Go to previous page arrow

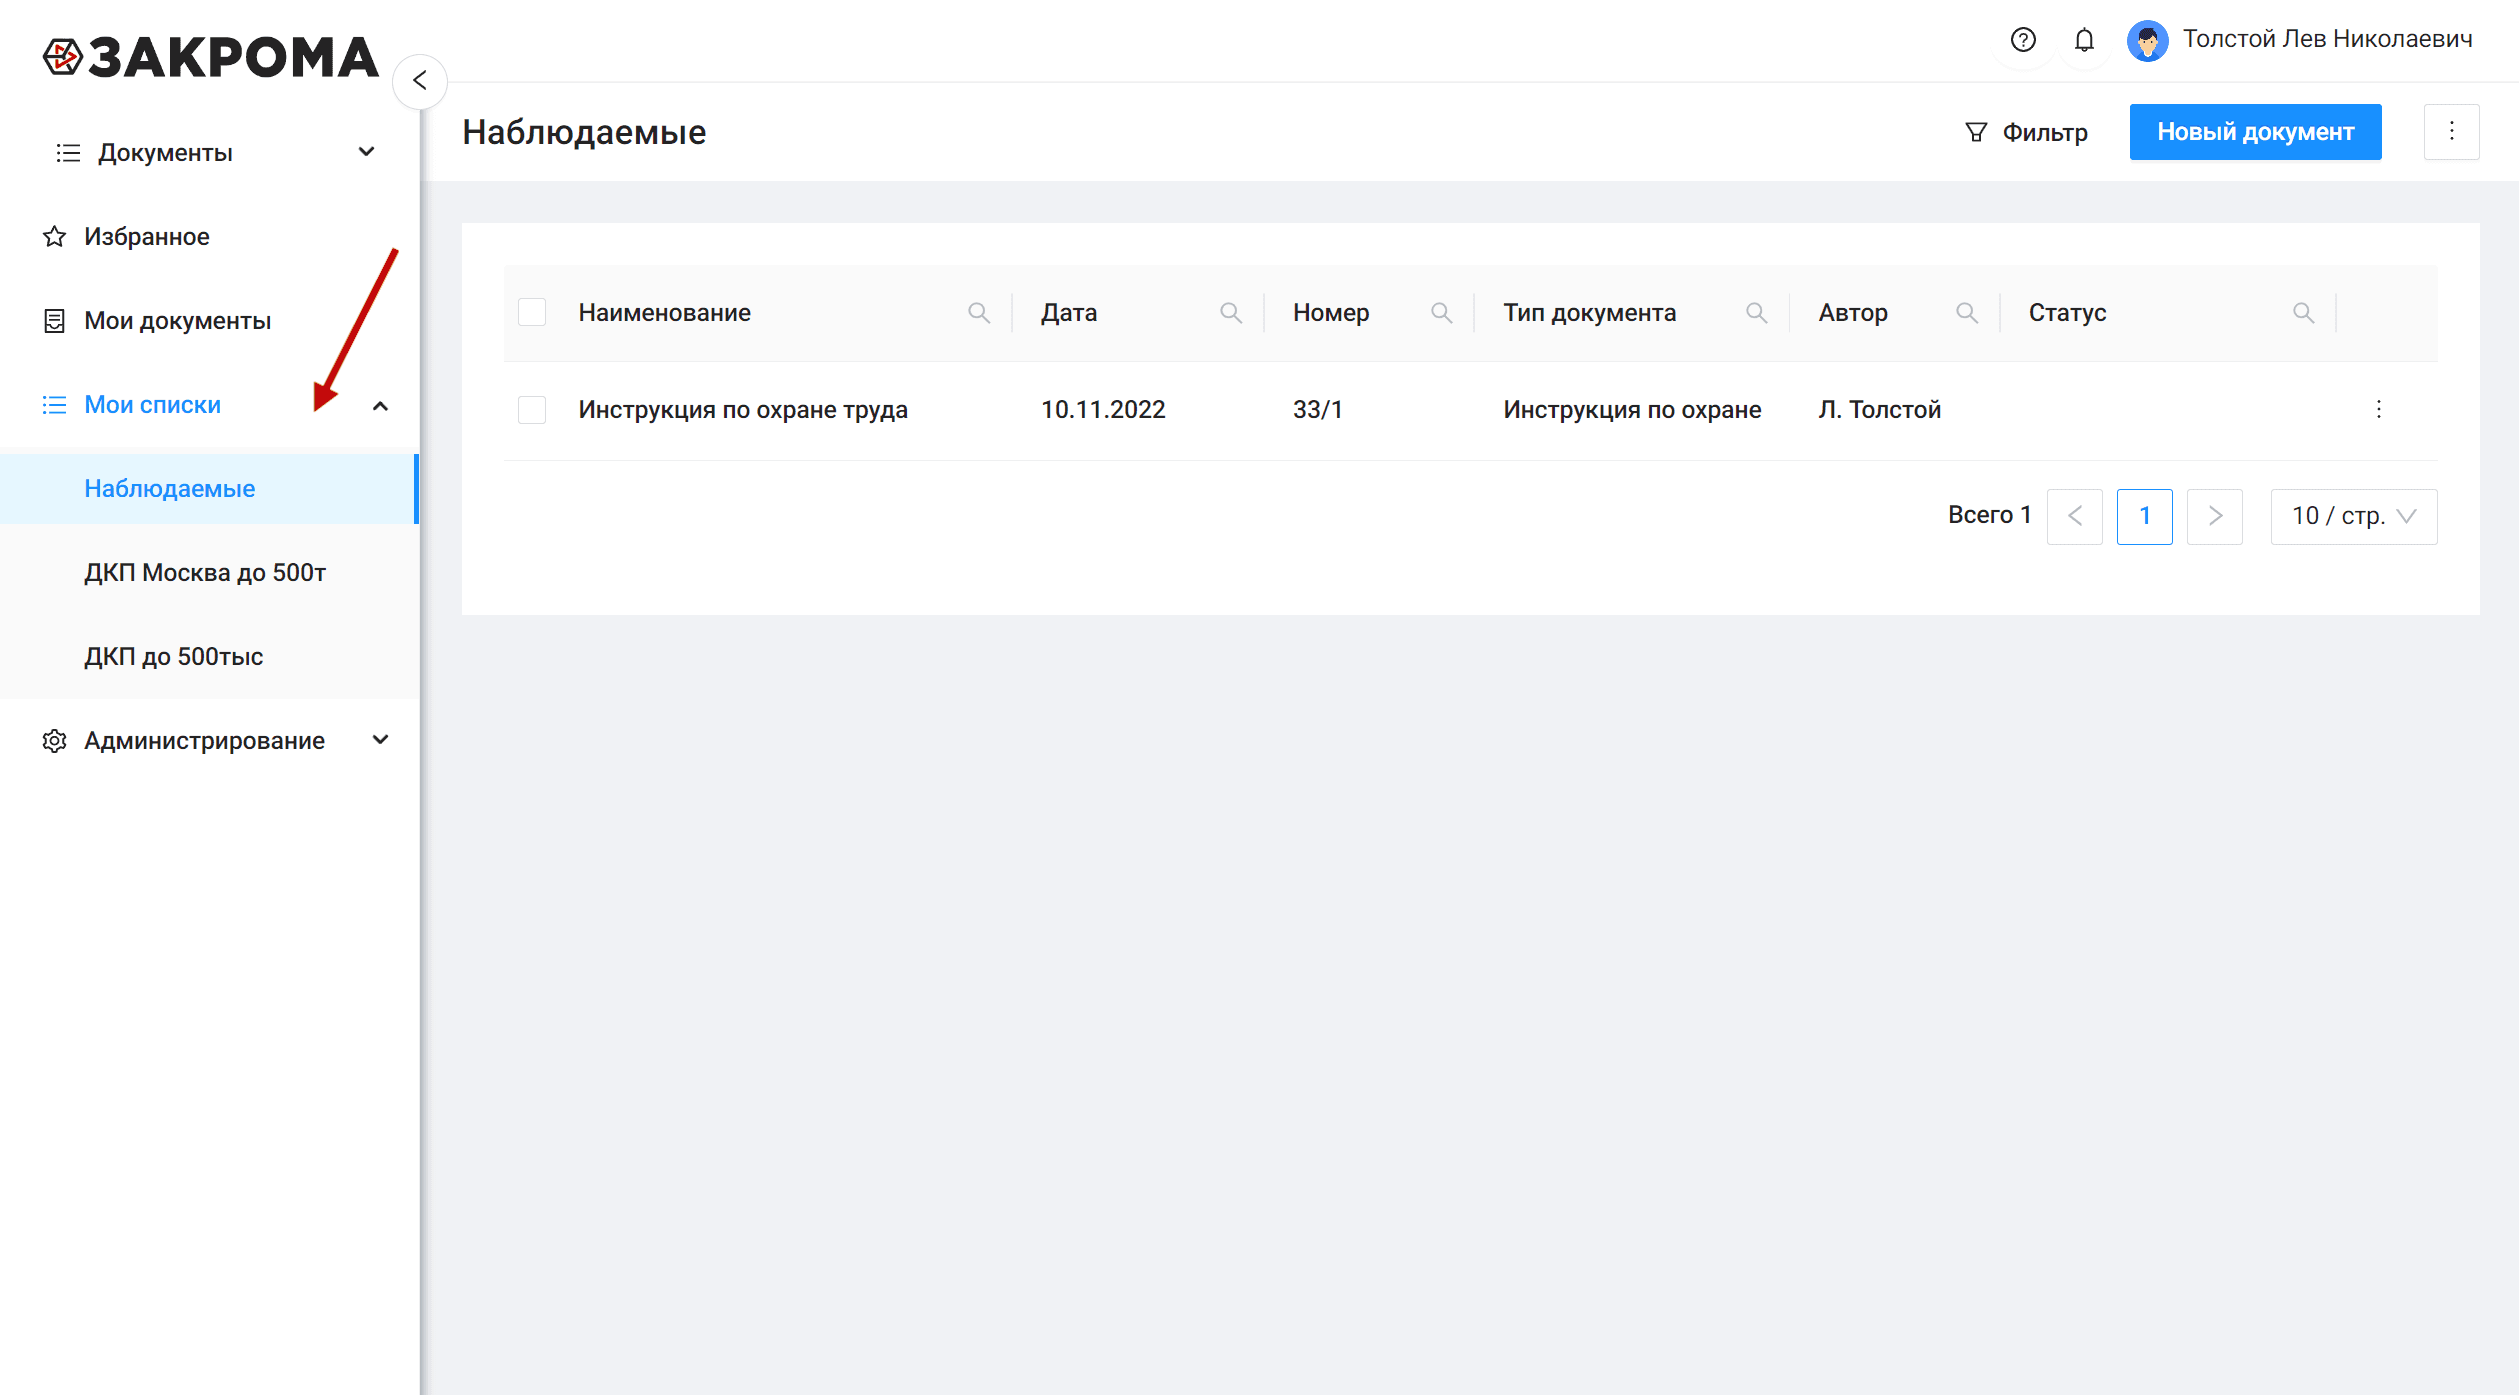[2075, 516]
